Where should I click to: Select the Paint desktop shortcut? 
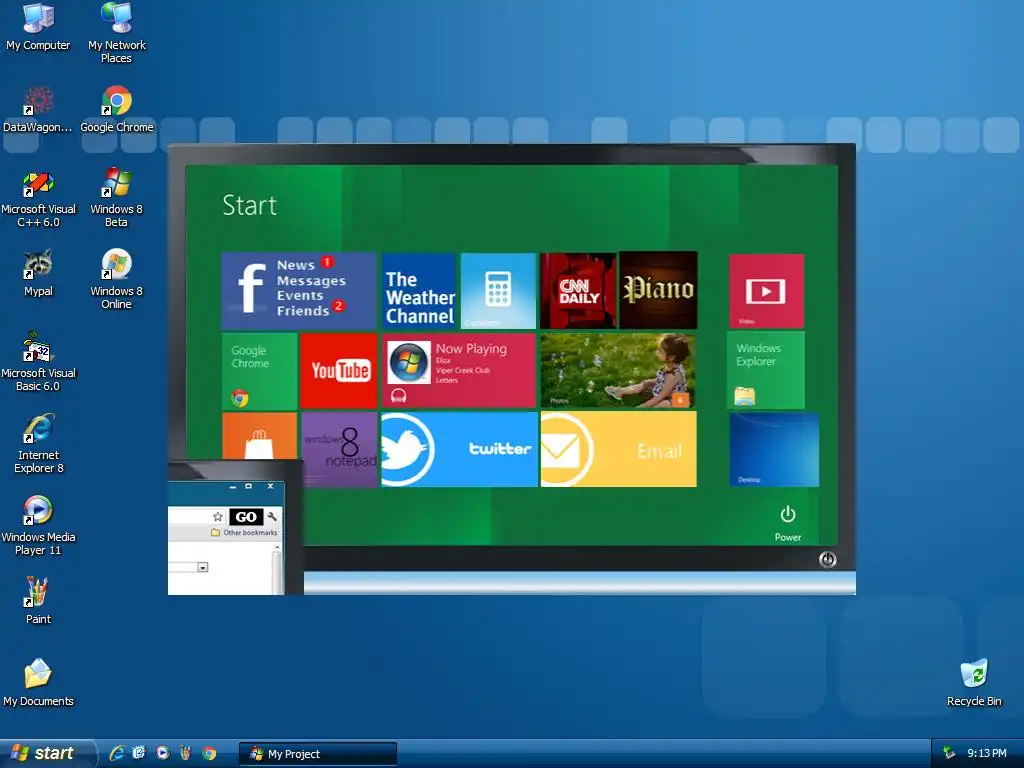coord(38,601)
